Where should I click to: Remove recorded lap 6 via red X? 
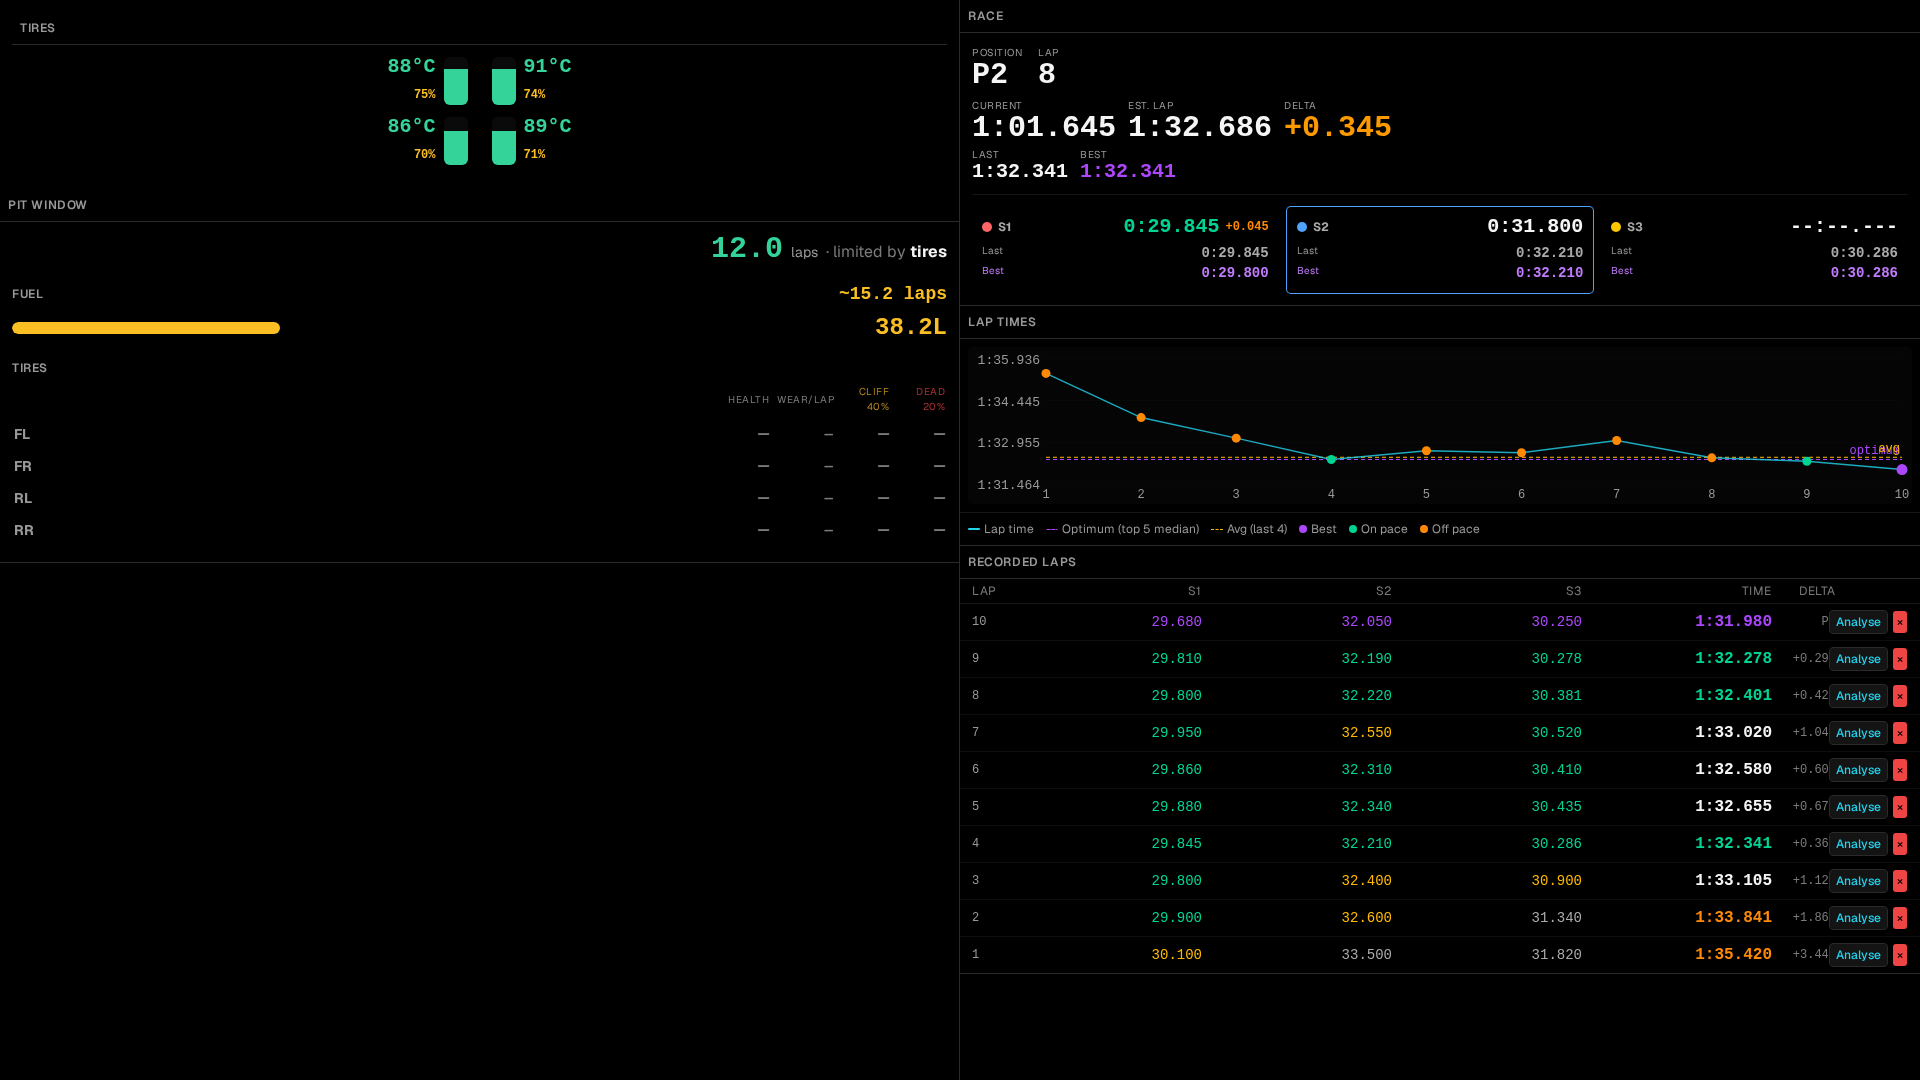coord(1900,770)
